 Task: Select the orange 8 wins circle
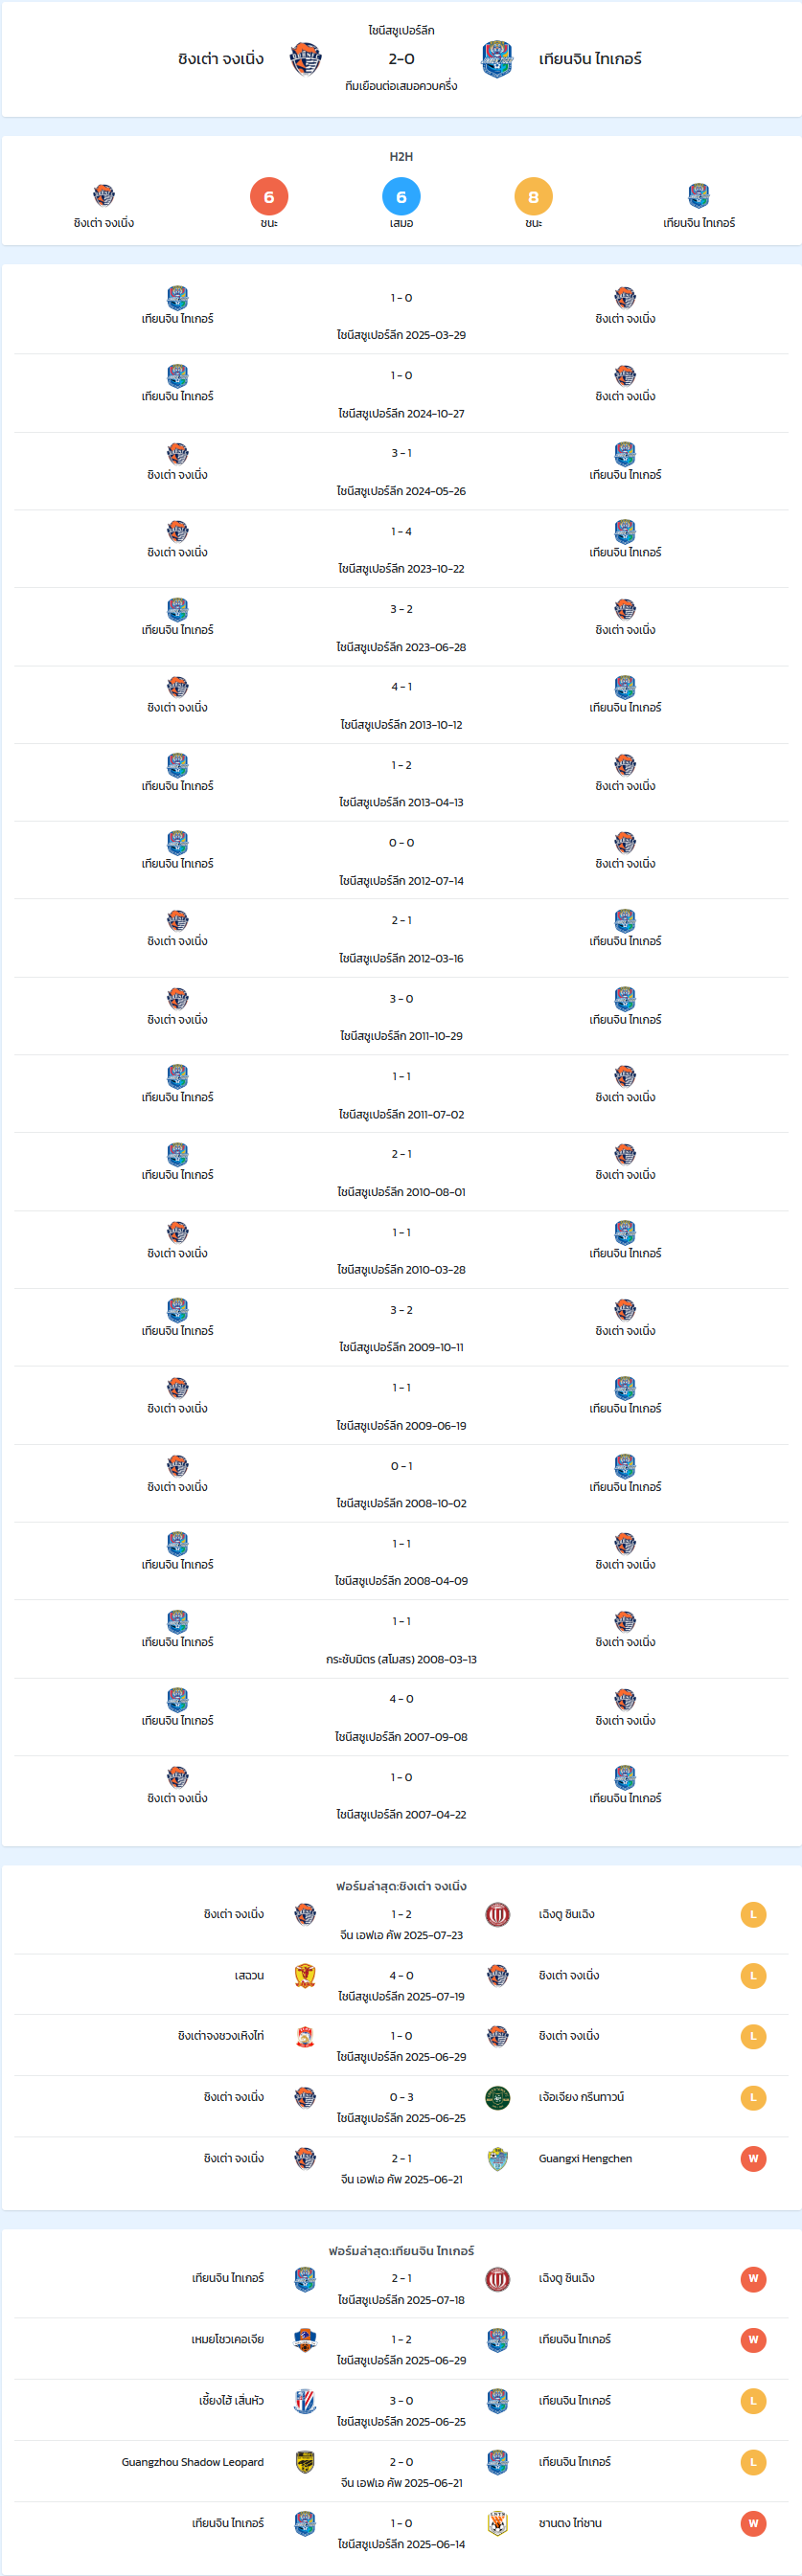[533, 196]
